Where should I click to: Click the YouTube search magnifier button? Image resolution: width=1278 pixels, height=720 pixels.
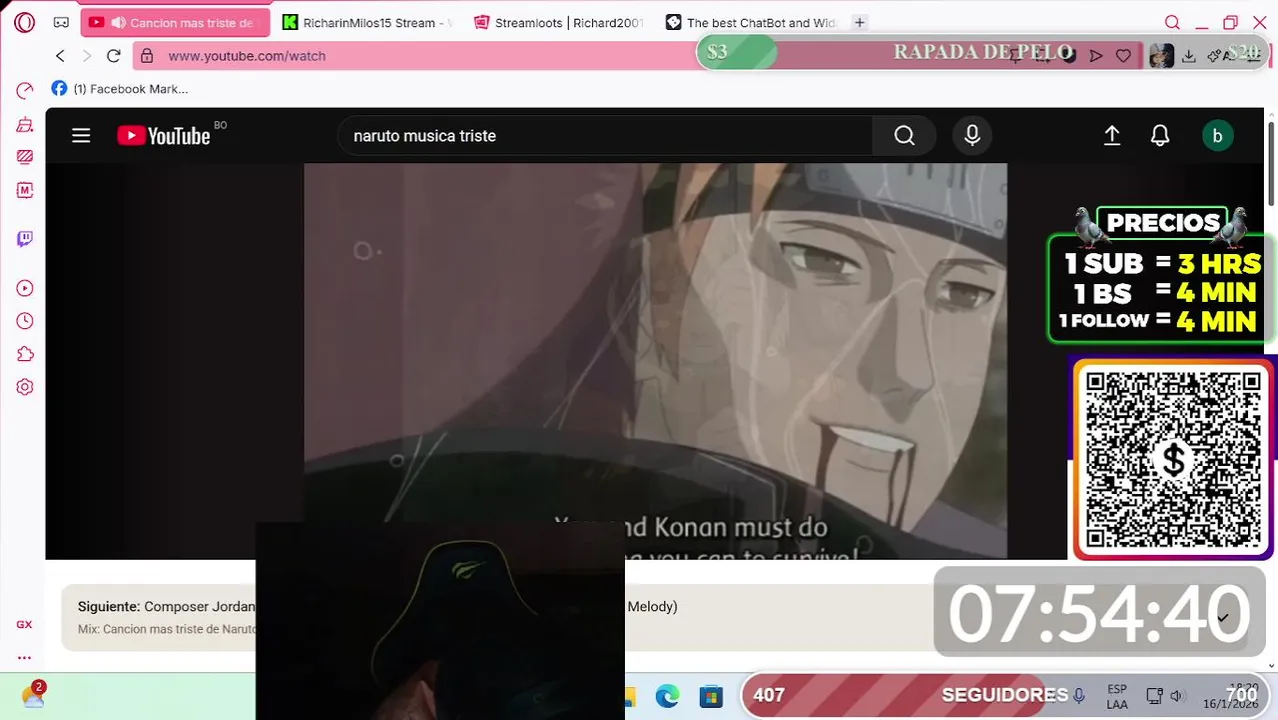(x=904, y=136)
